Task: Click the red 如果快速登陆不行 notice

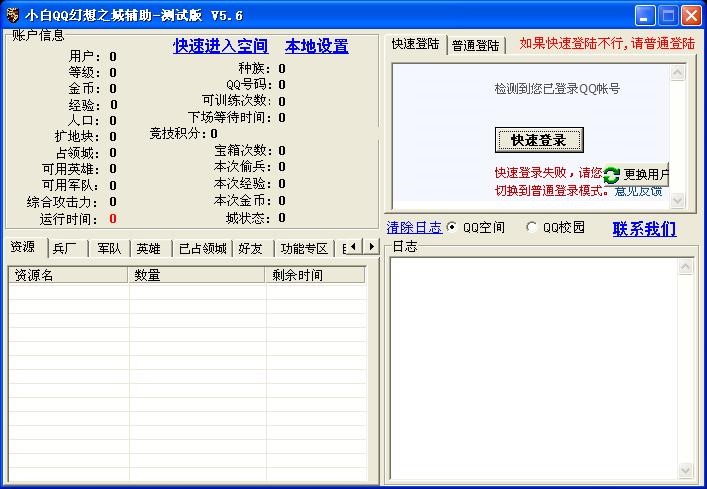Action: click(607, 43)
